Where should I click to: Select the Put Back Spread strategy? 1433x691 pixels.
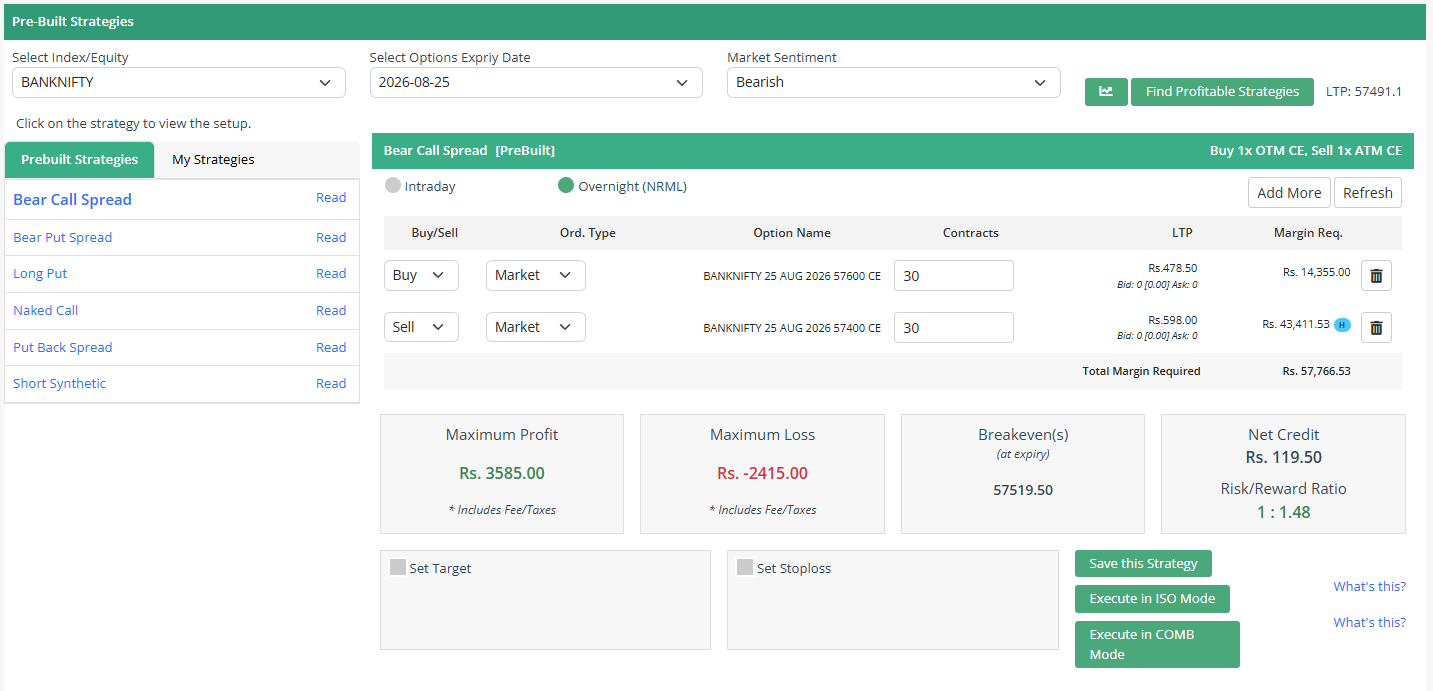point(62,347)
